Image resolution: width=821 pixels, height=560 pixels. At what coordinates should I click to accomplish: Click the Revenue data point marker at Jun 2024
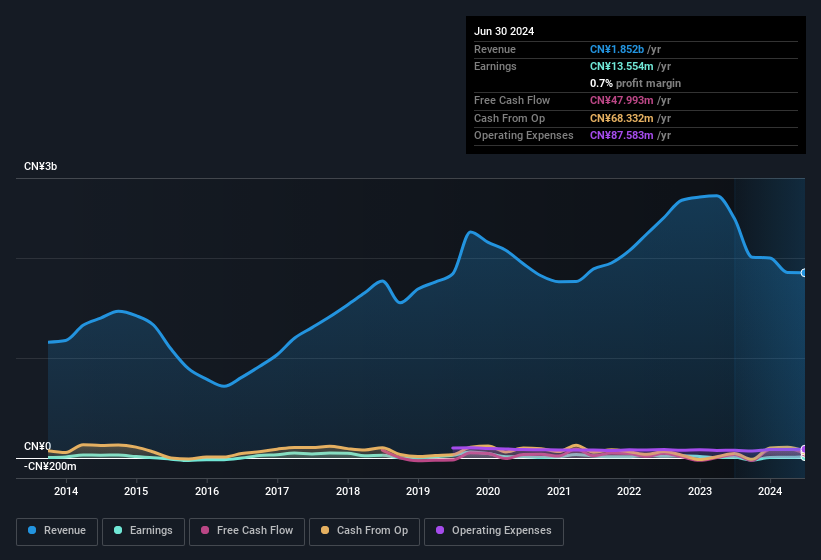[x=804, y=273]
